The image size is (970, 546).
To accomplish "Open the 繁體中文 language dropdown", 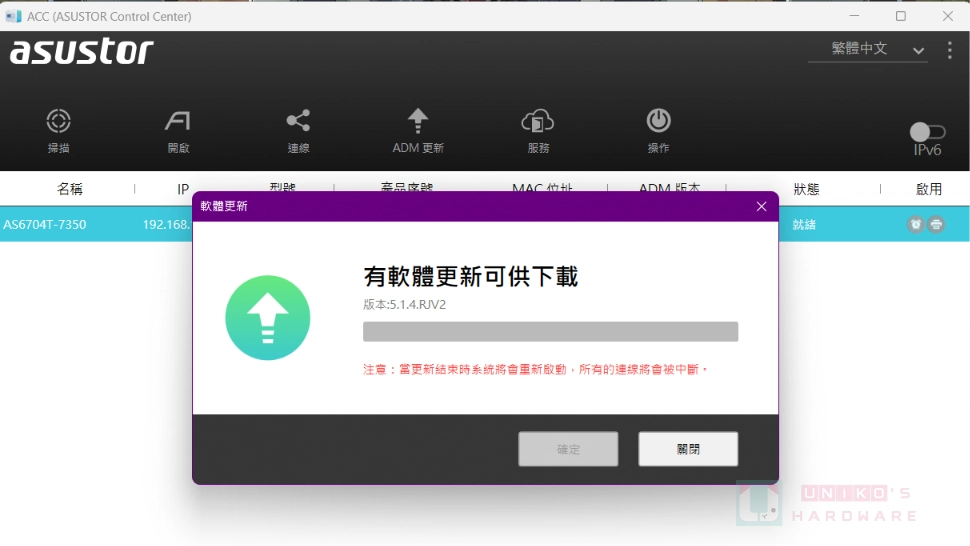I will pyautogui.click(x=867, y=49).
